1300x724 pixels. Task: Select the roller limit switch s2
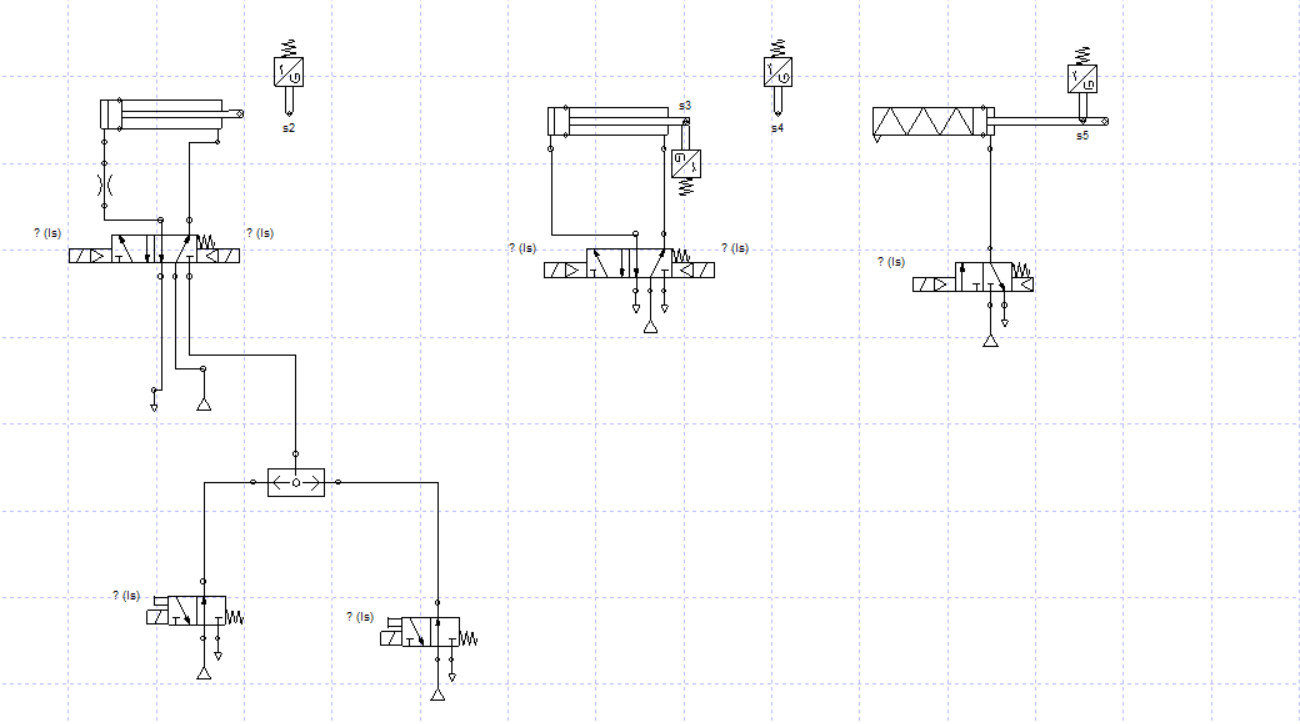(287, 70)
